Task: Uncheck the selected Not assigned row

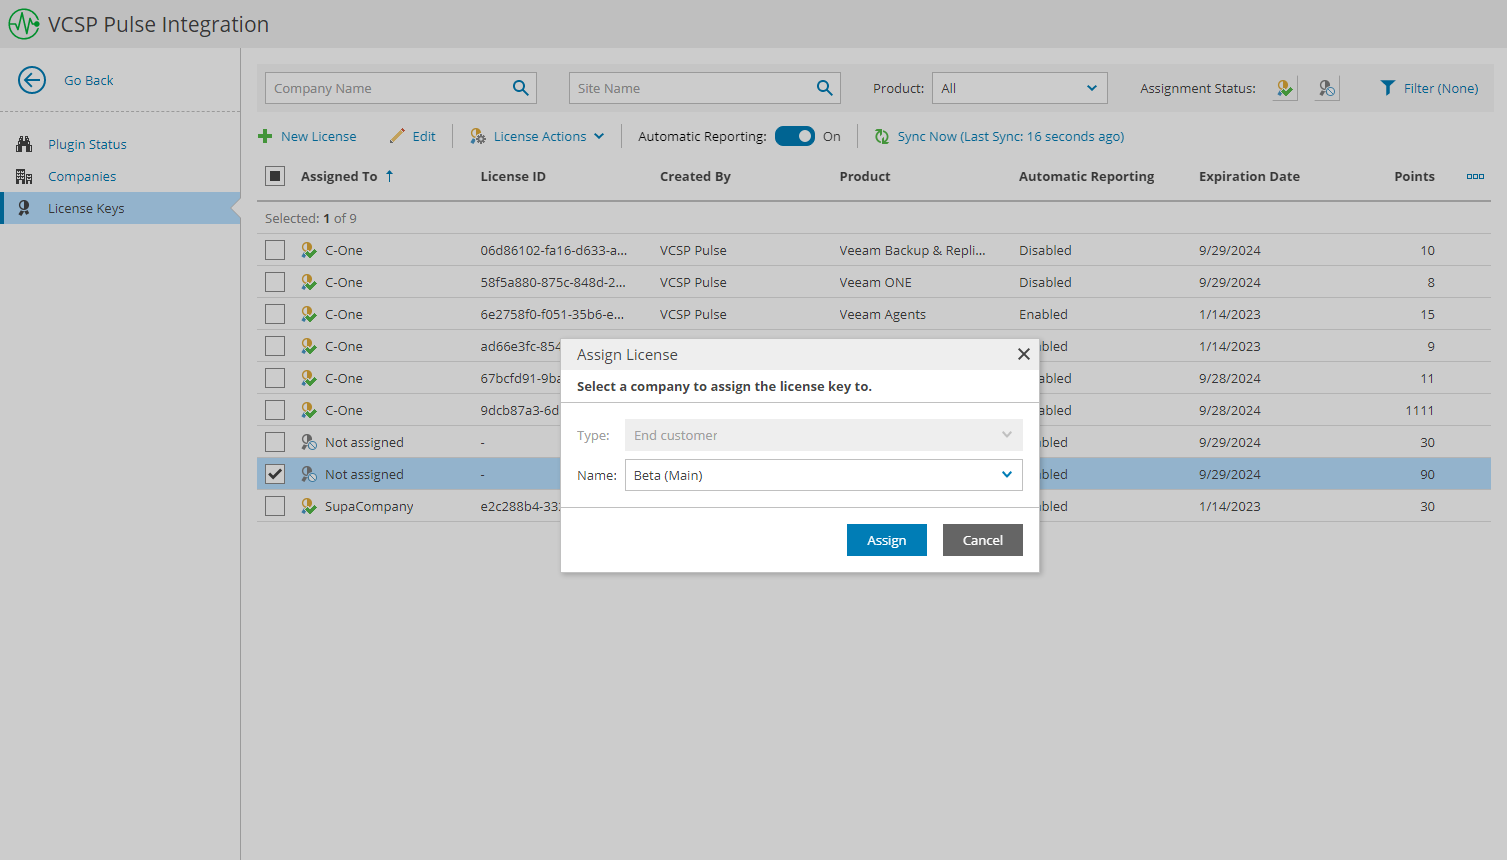Action: 275,474
